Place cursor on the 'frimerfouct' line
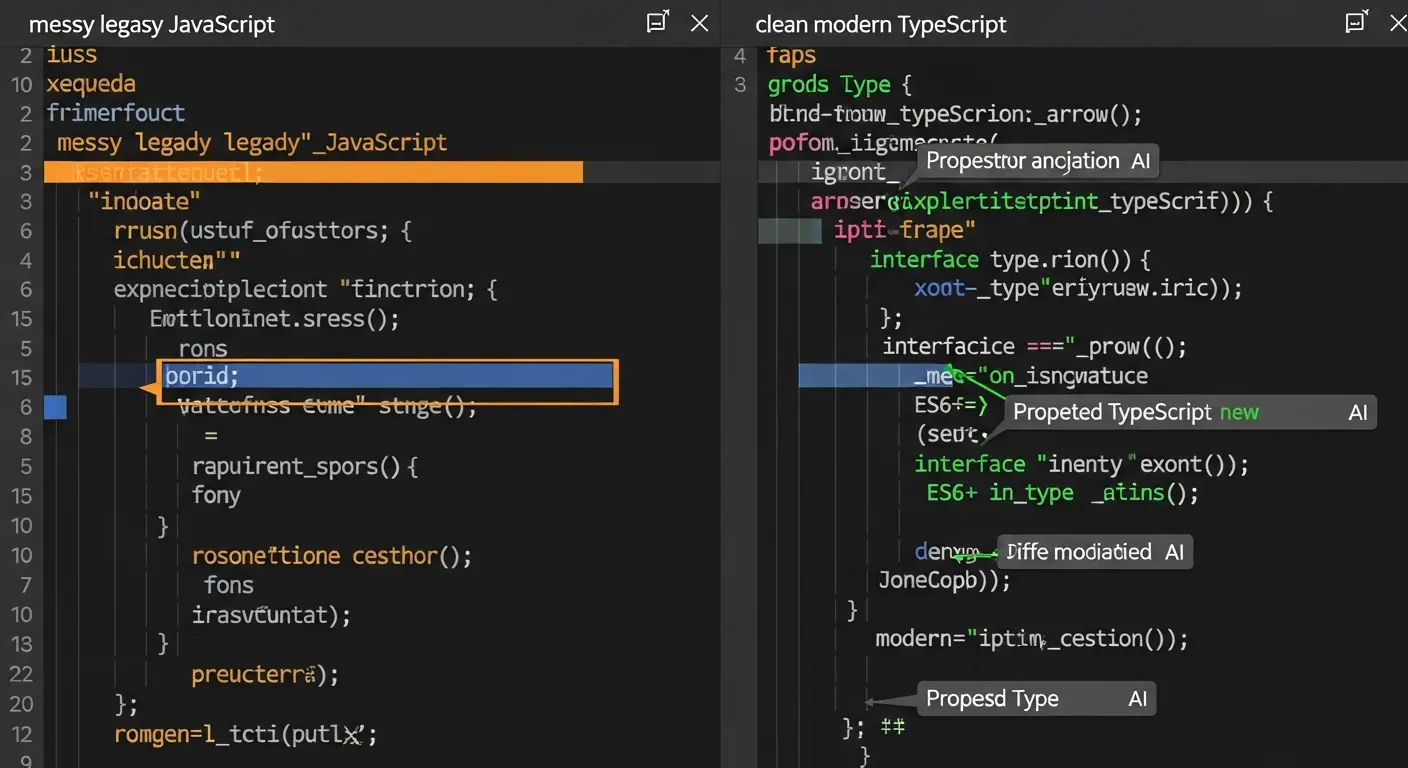Viewport: 1408px width, 768px height. [x=115, y=113]
